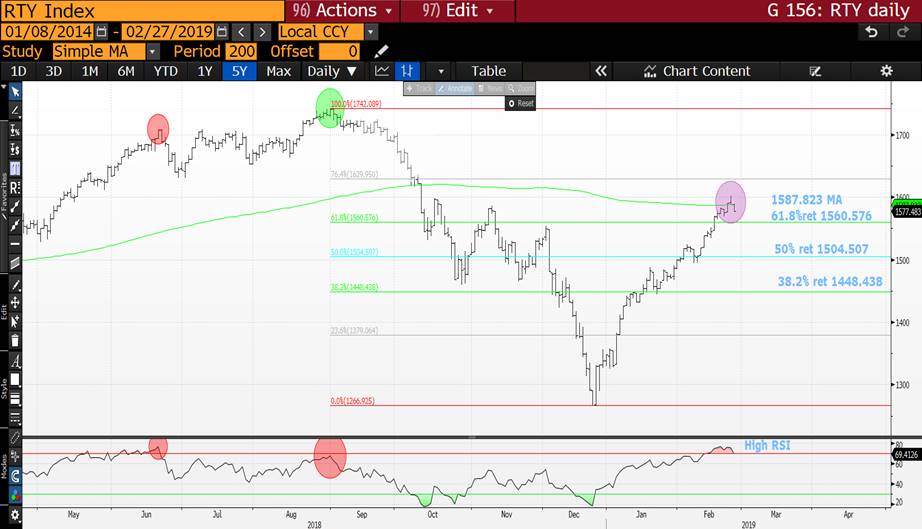Select the 1M range tab
Viewport: 922px width, 529px height.
[x=89, y=71]
